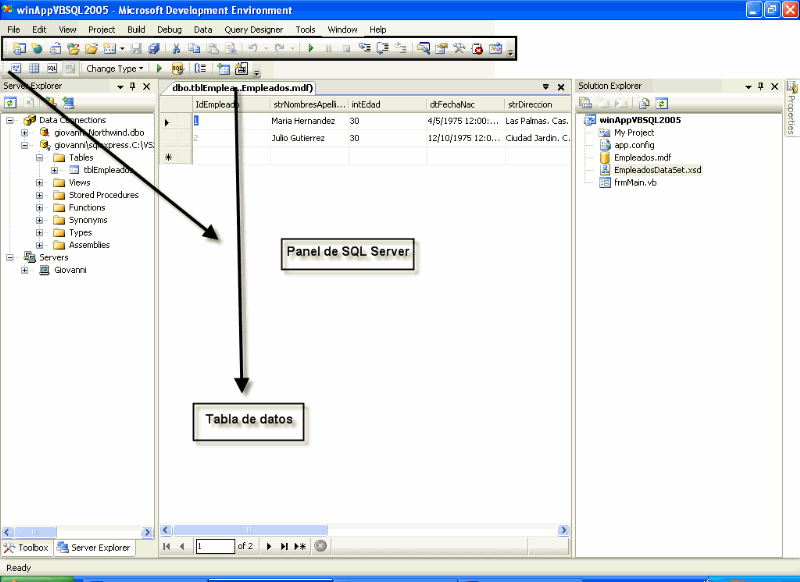
Task: Toggle auto-hide pin on Solution Explorer
Action: [x=761, y=86]
